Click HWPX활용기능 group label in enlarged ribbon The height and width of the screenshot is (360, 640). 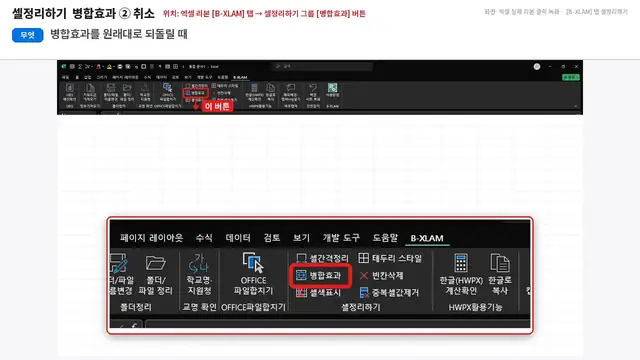(476, 307)
